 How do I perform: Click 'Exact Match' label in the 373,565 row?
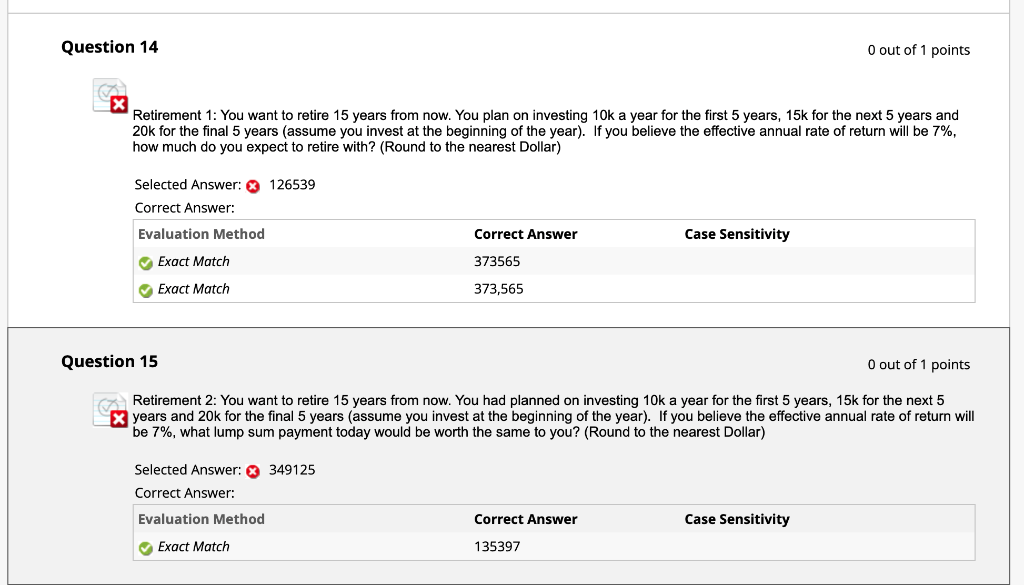(193, 289)
